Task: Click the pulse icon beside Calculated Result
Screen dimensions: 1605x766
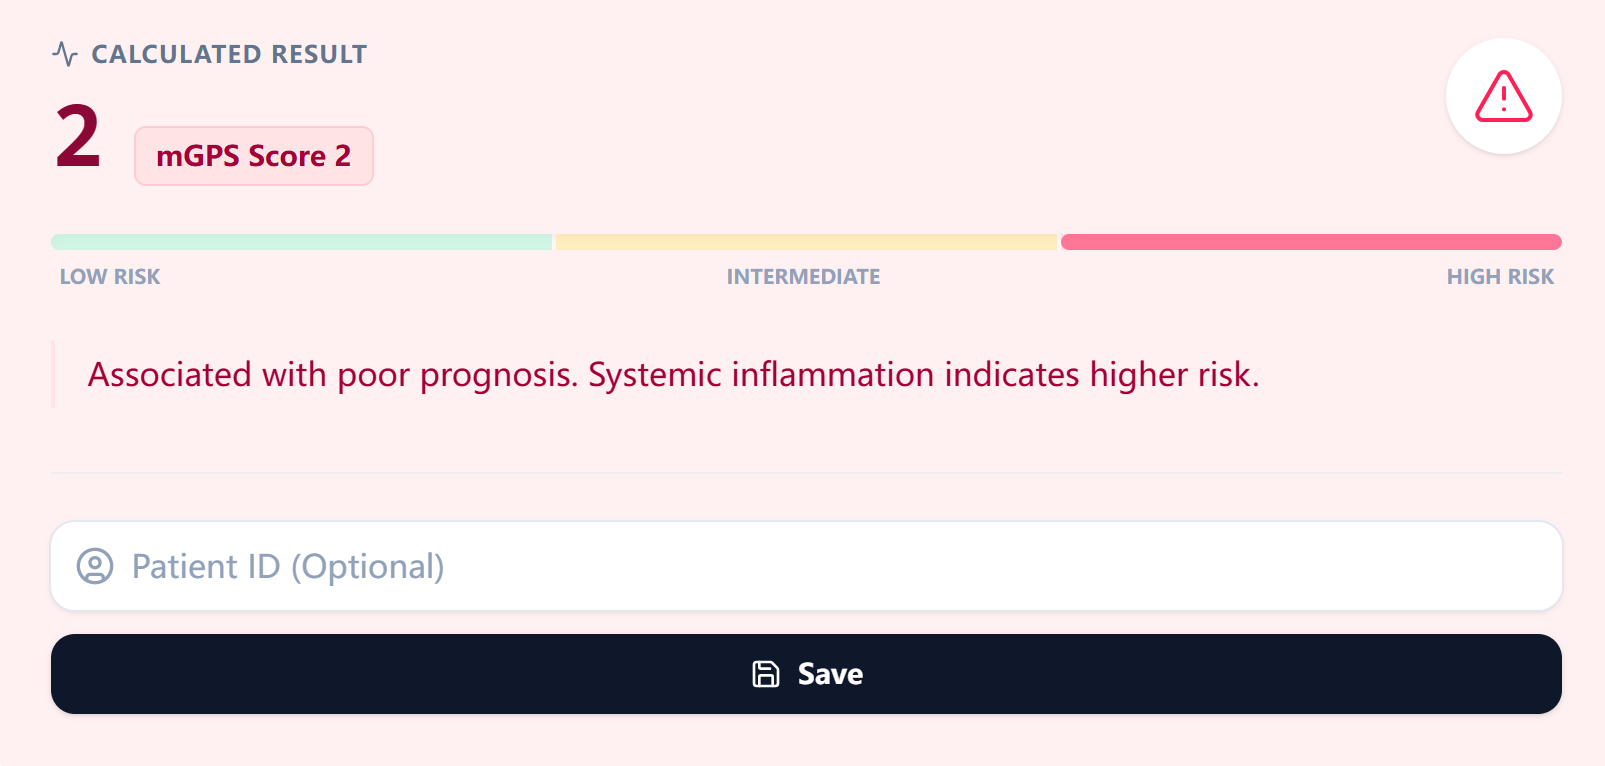Action: coord(65,54)
